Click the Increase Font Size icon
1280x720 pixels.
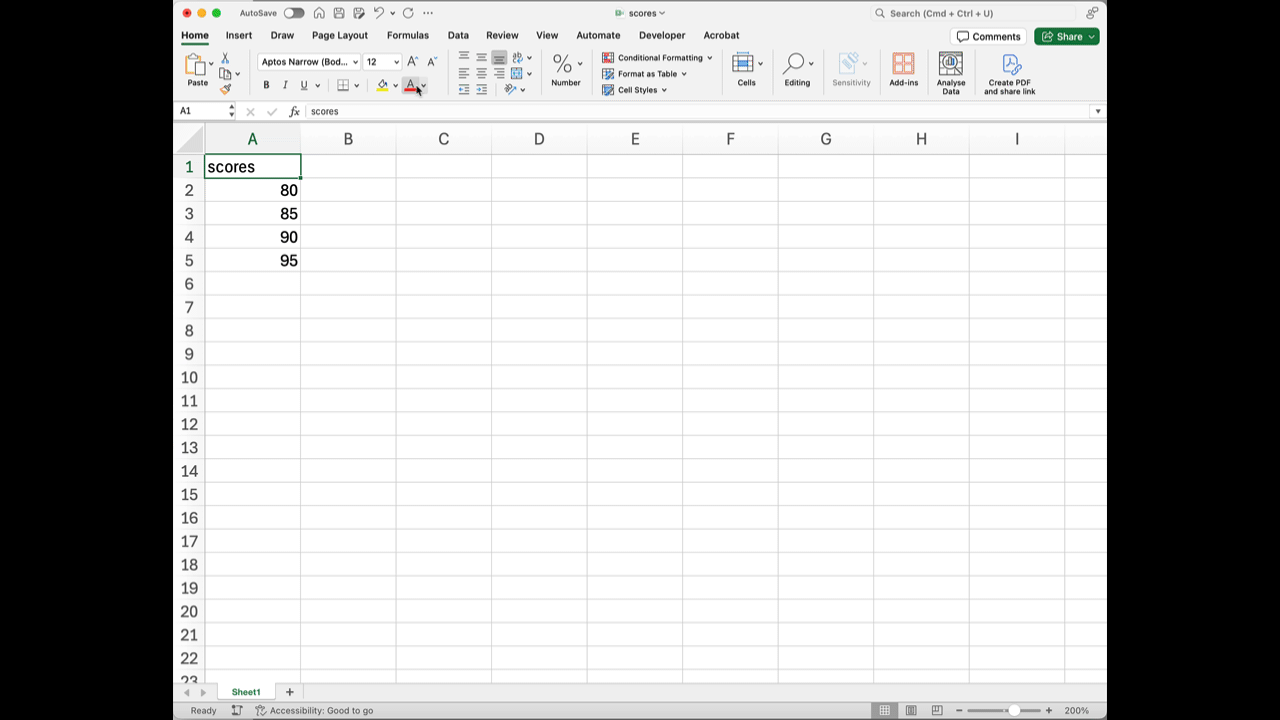(x=412, y=62)
